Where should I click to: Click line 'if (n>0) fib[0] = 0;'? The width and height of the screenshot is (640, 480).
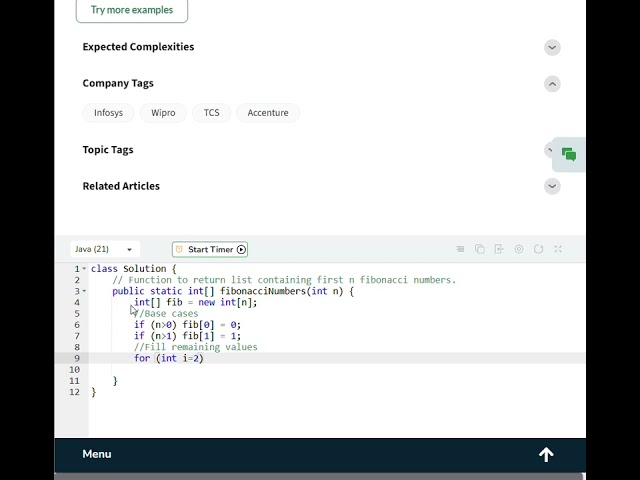[x=187, y=325]
